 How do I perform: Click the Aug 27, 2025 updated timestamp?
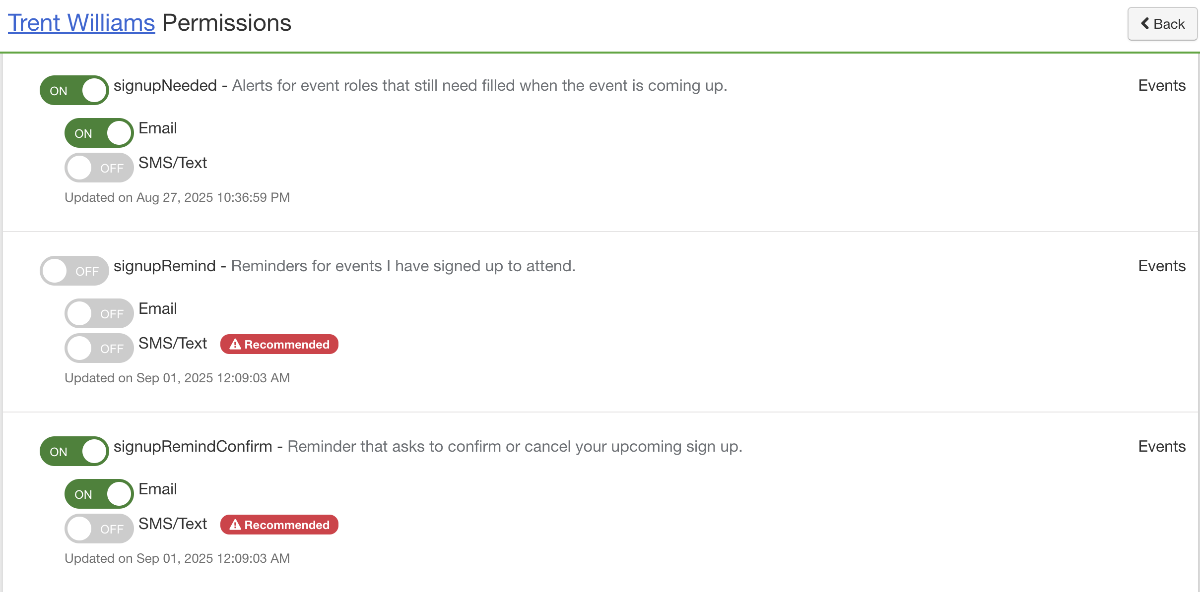tap(177, 198)
